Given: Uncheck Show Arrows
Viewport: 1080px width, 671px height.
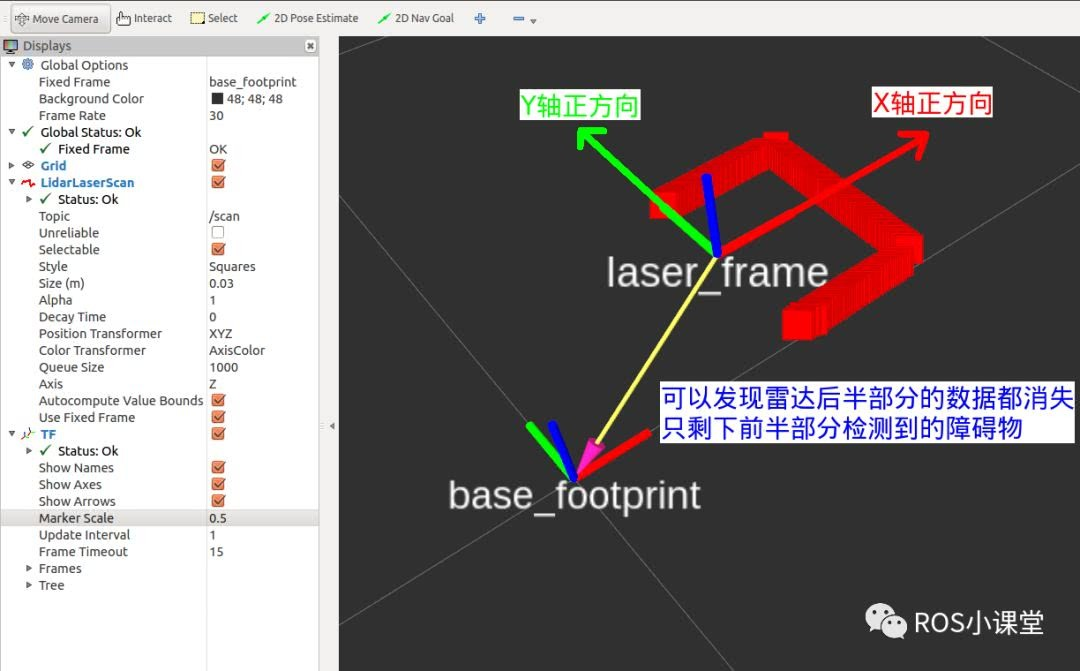Looking at the screenshot, I should click(x=218, y=501).
